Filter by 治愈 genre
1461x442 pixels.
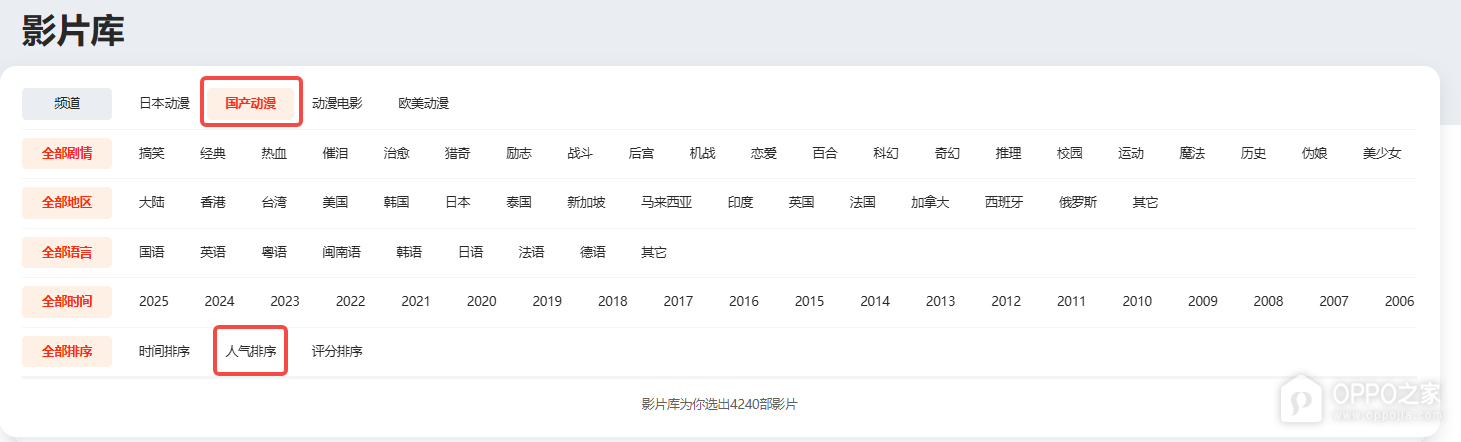pos(397,153)
